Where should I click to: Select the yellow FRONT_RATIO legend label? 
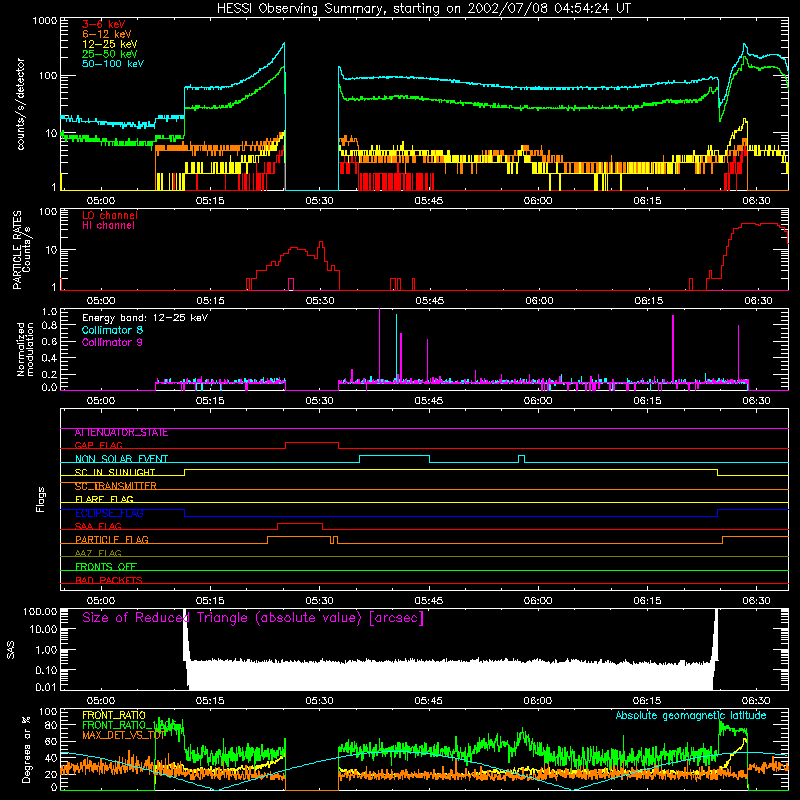114,715
